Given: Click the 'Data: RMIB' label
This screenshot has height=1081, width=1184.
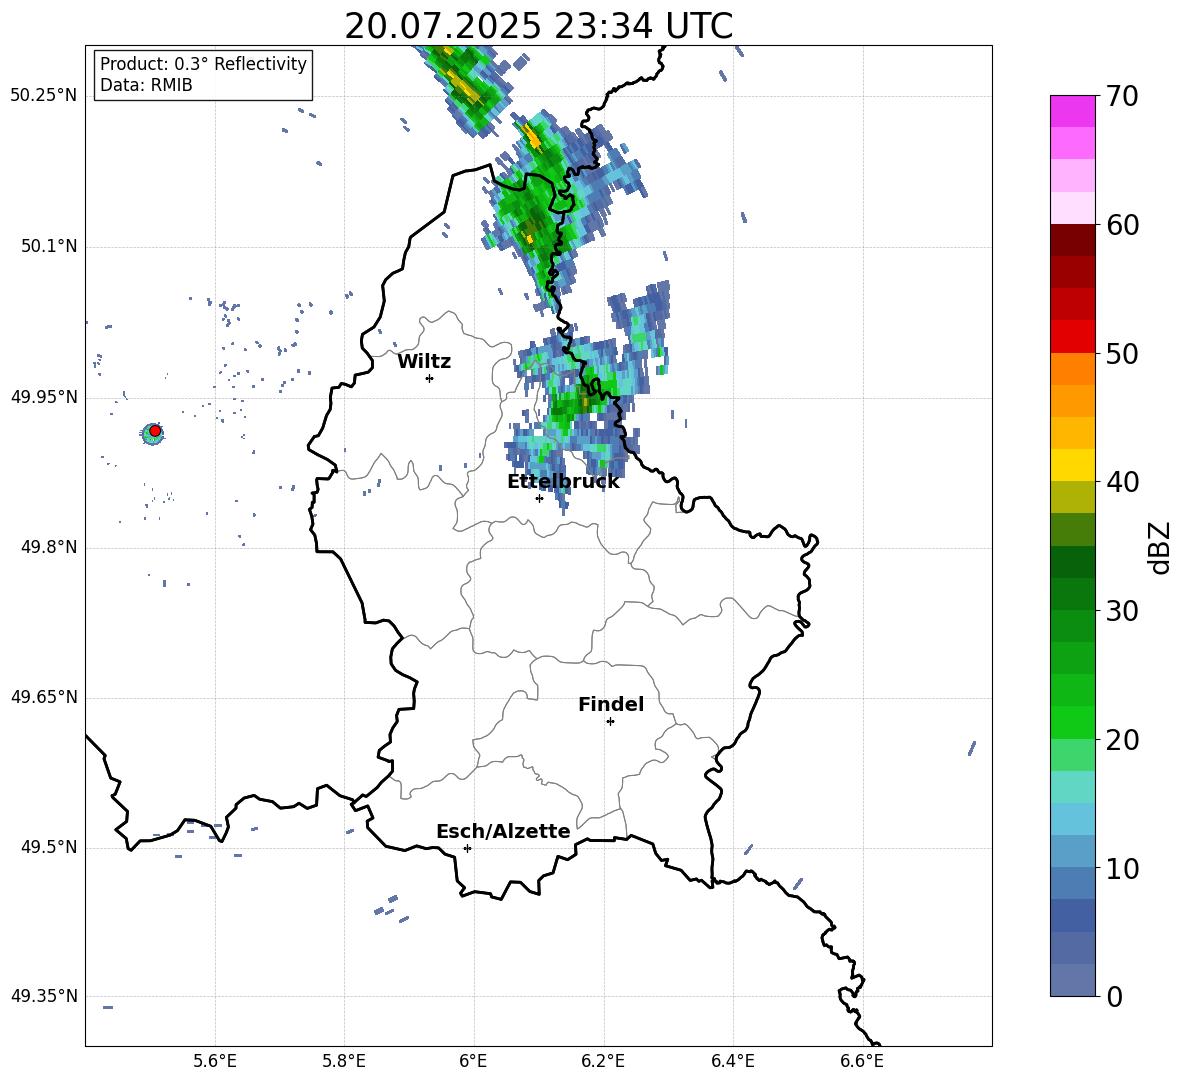Looking at the screenshot, I should (146, 85).
